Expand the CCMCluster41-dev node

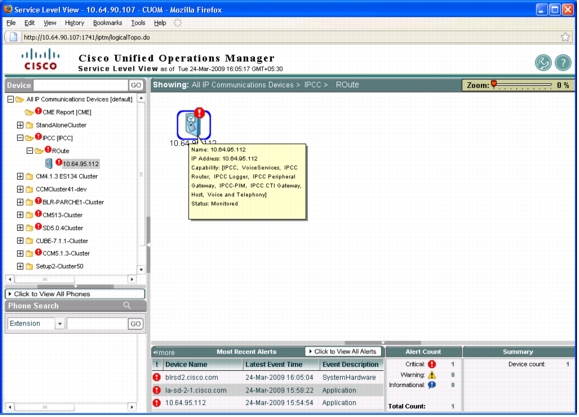pyautogui.click(x=20, y=189)
